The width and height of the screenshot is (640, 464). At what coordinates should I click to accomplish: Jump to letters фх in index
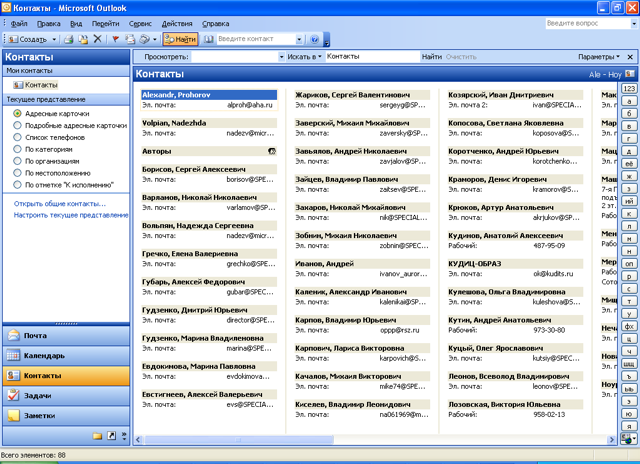(629, 326)
